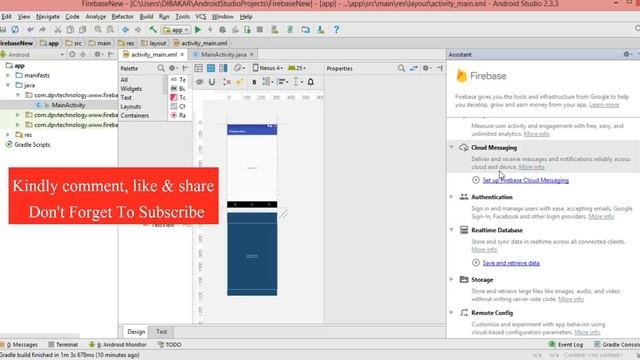The image size is (640, 360).
Task: Open the Android Monitor tool window
Action: click(x=118, y=344)
